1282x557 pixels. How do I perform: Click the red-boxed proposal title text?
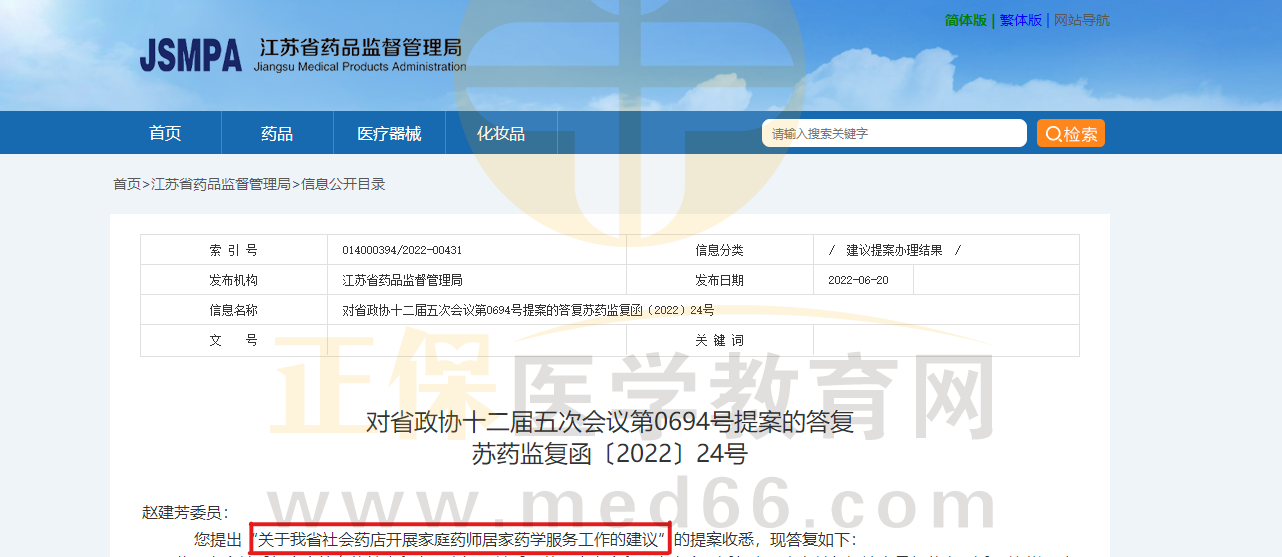pyautogui.click(x=460, y=539)
